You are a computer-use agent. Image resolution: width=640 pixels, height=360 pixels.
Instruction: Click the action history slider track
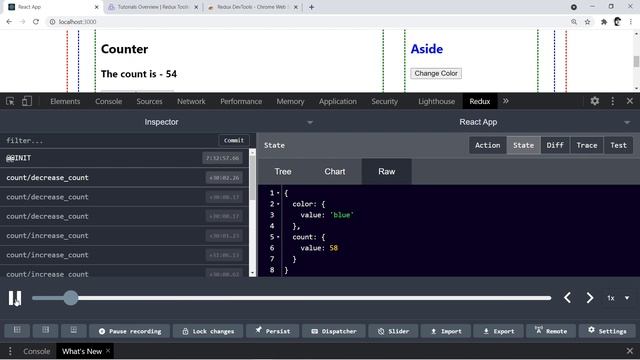(291, 298)
